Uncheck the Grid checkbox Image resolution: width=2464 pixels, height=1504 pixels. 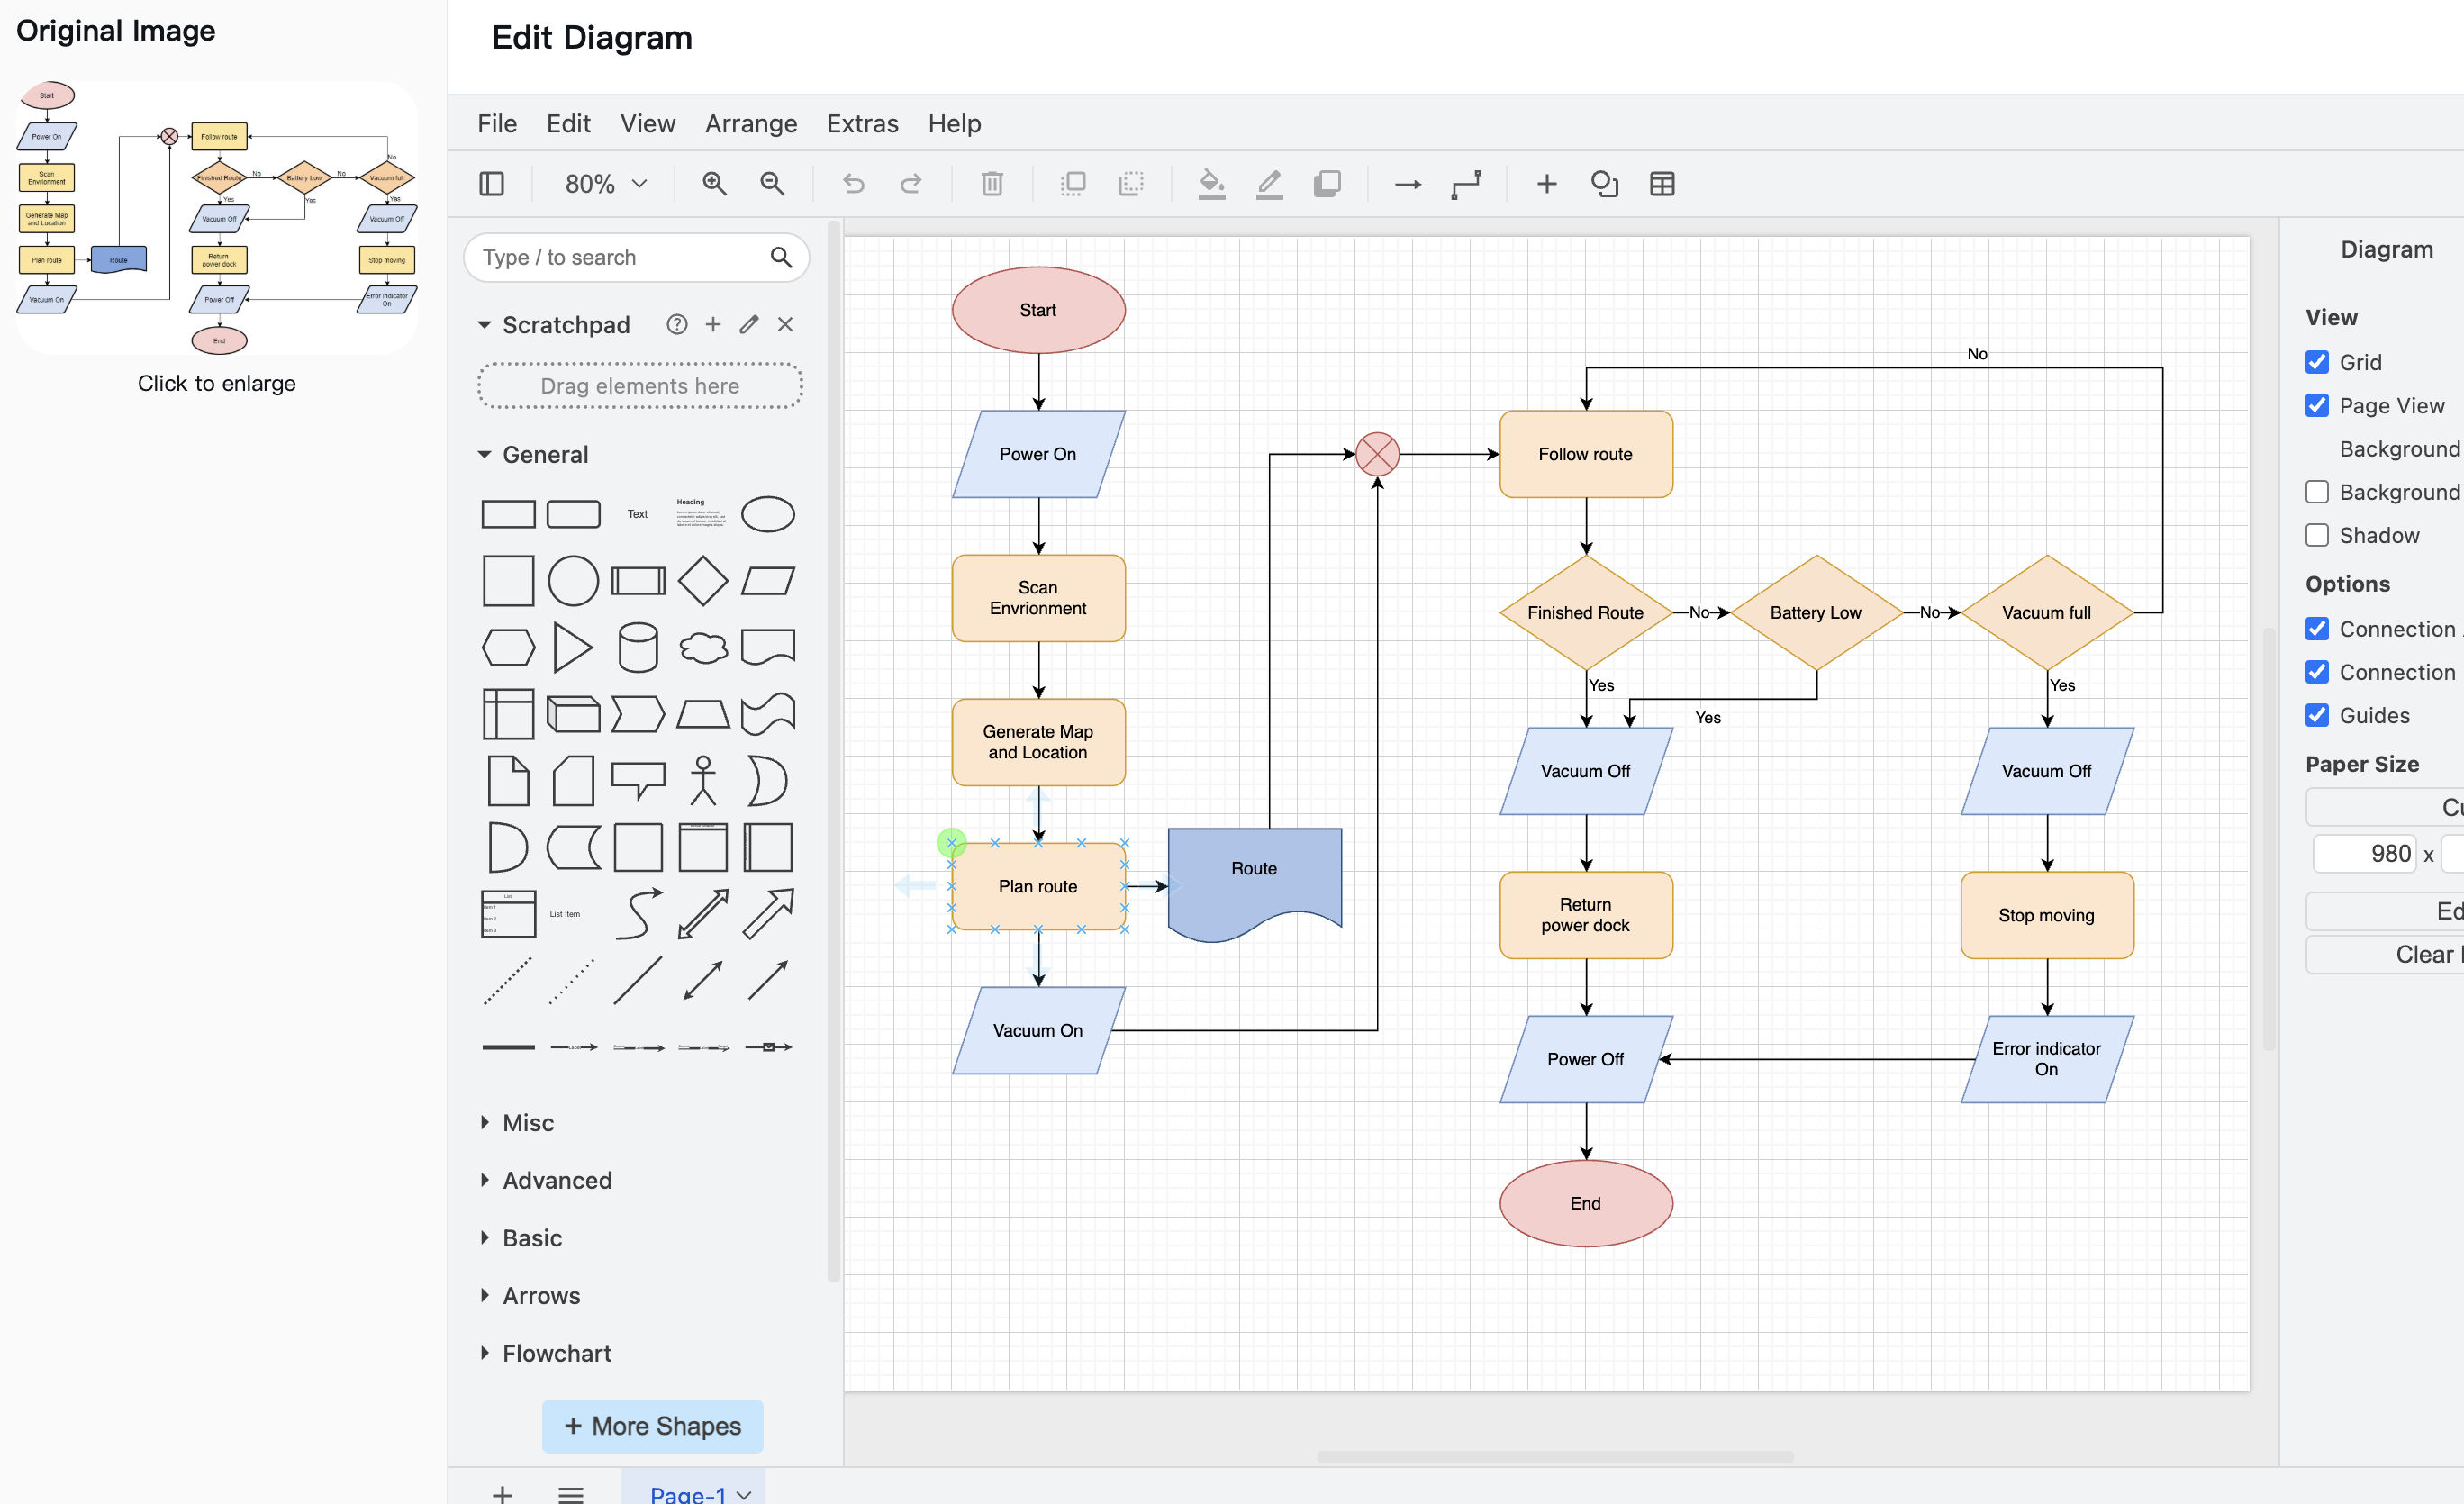pos(2317,362)
